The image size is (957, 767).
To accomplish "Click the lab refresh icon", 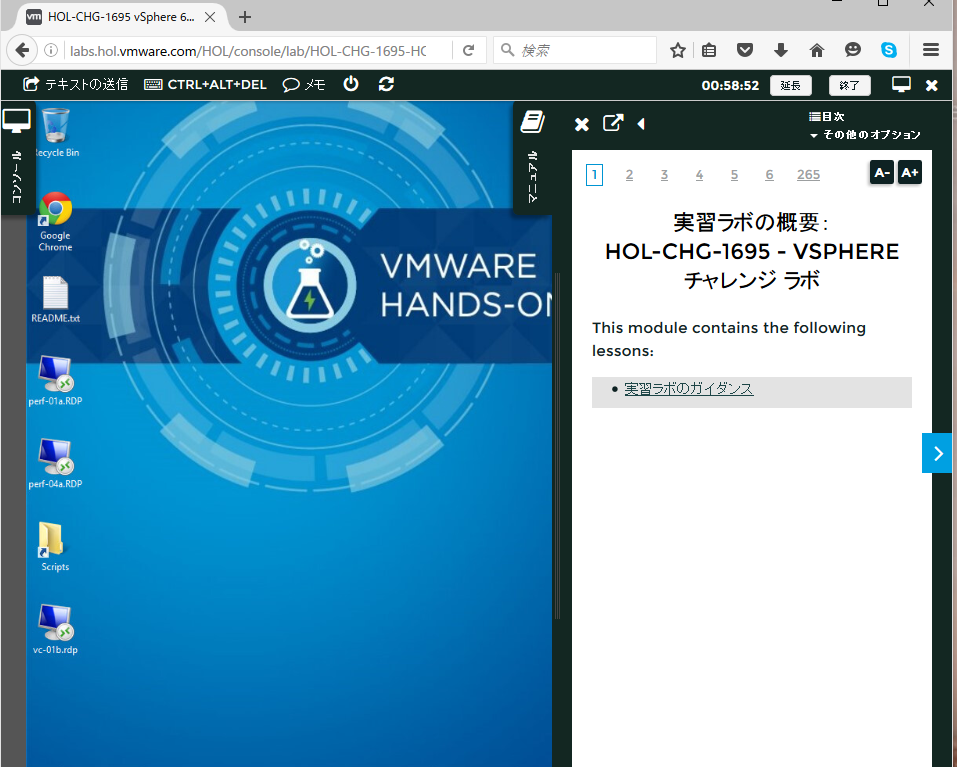I will (x=386, y=84).
